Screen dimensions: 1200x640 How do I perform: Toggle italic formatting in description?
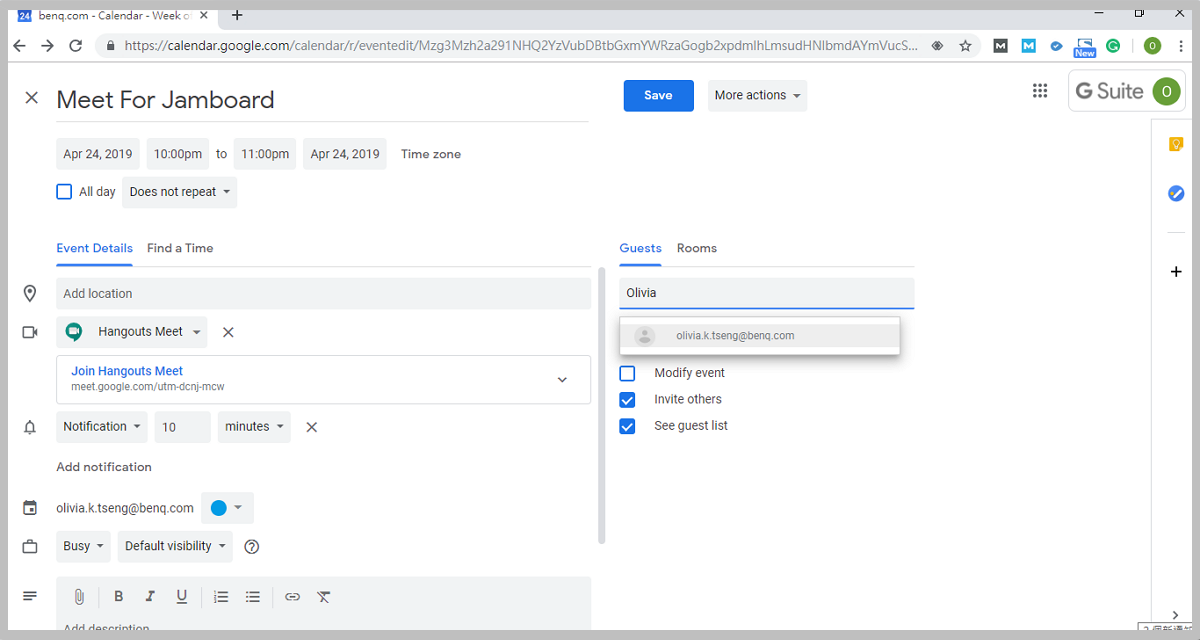[150, 597]
